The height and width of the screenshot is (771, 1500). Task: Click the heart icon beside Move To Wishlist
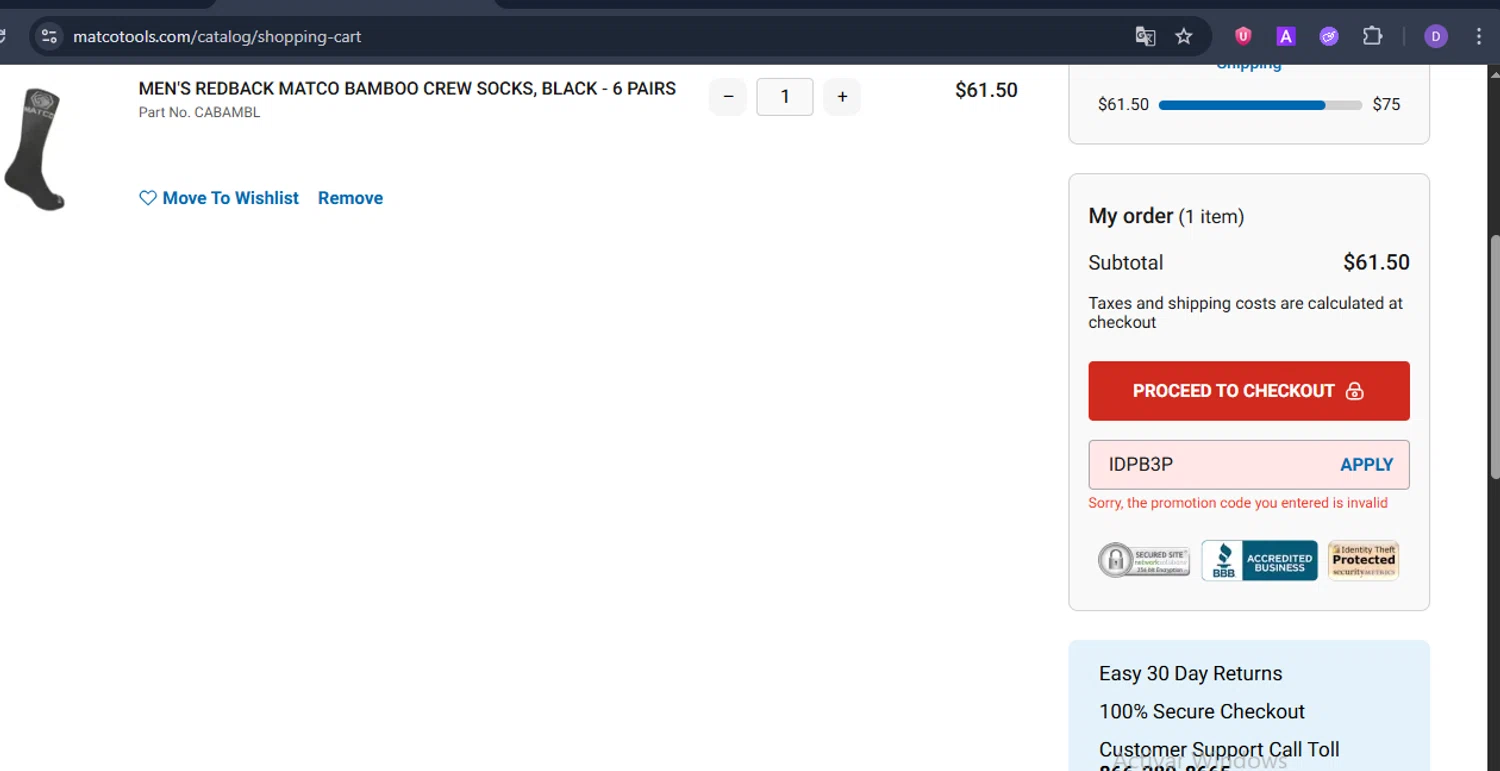click(x=148, y=198)
